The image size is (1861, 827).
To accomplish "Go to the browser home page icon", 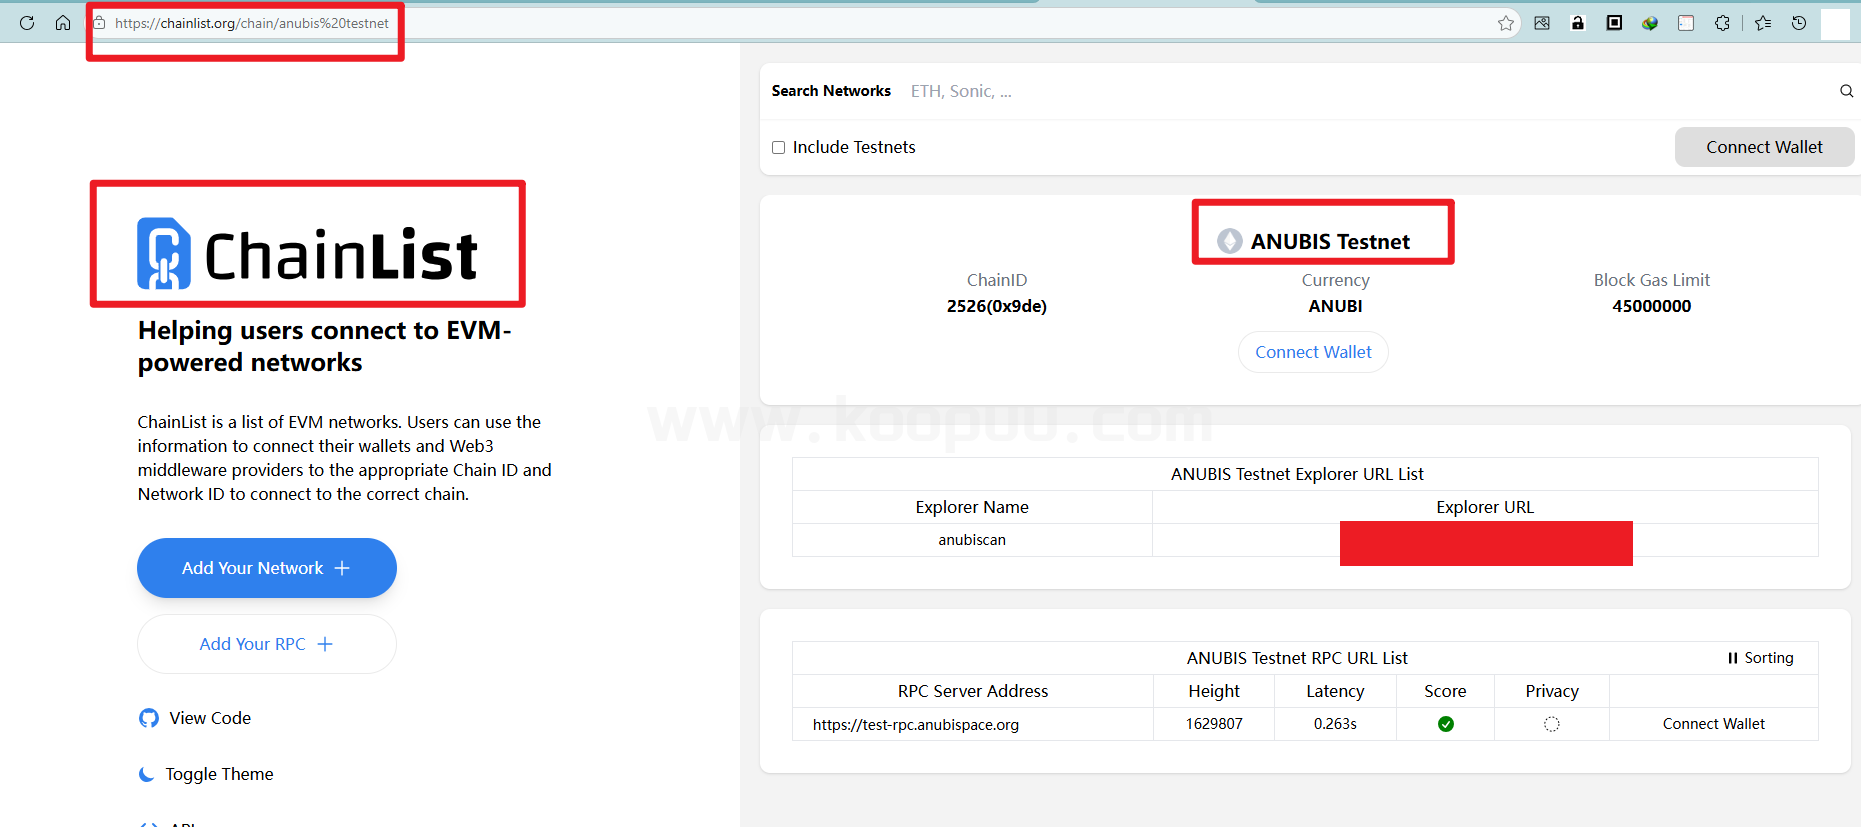I will [x=63, y=23].
